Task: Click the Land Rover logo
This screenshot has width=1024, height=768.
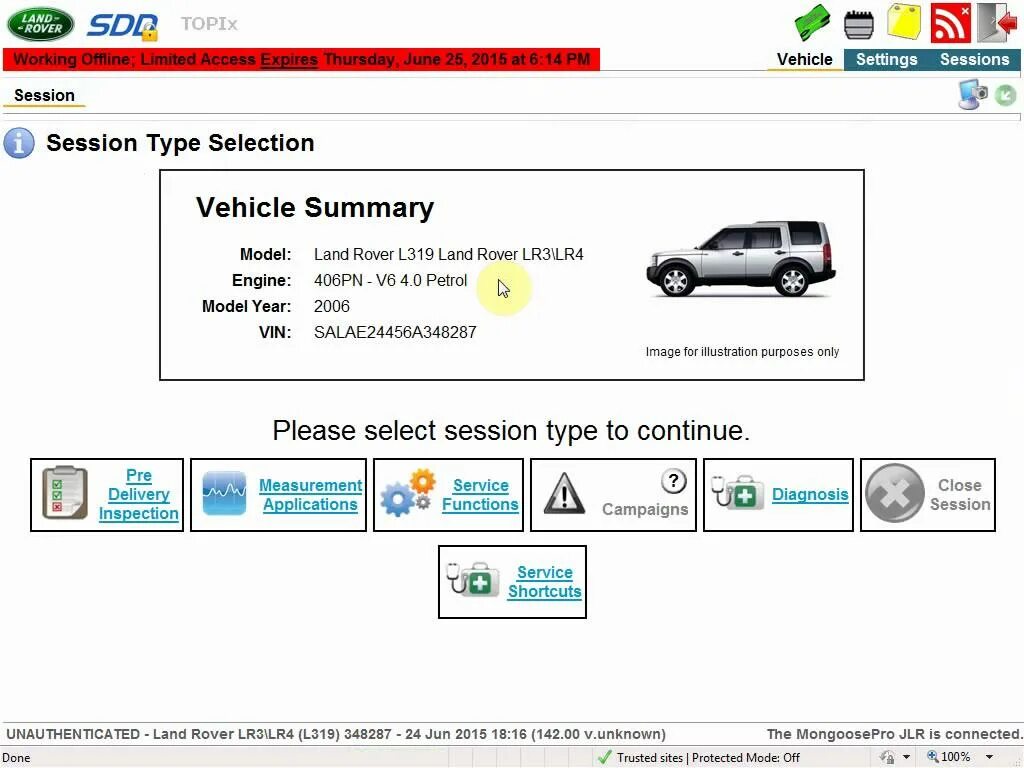Action: point(40,24)
